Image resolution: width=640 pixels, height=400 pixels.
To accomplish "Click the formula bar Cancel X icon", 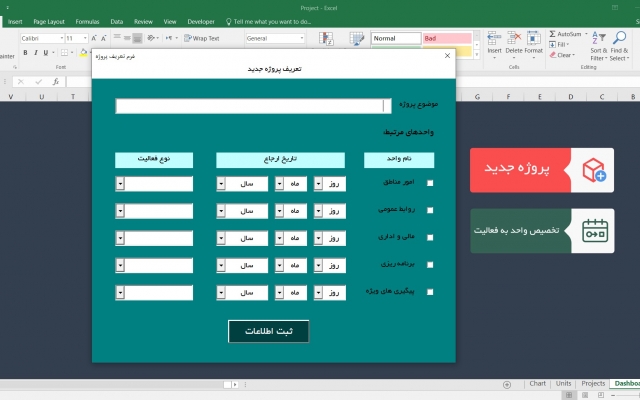I will coord(21,82).
